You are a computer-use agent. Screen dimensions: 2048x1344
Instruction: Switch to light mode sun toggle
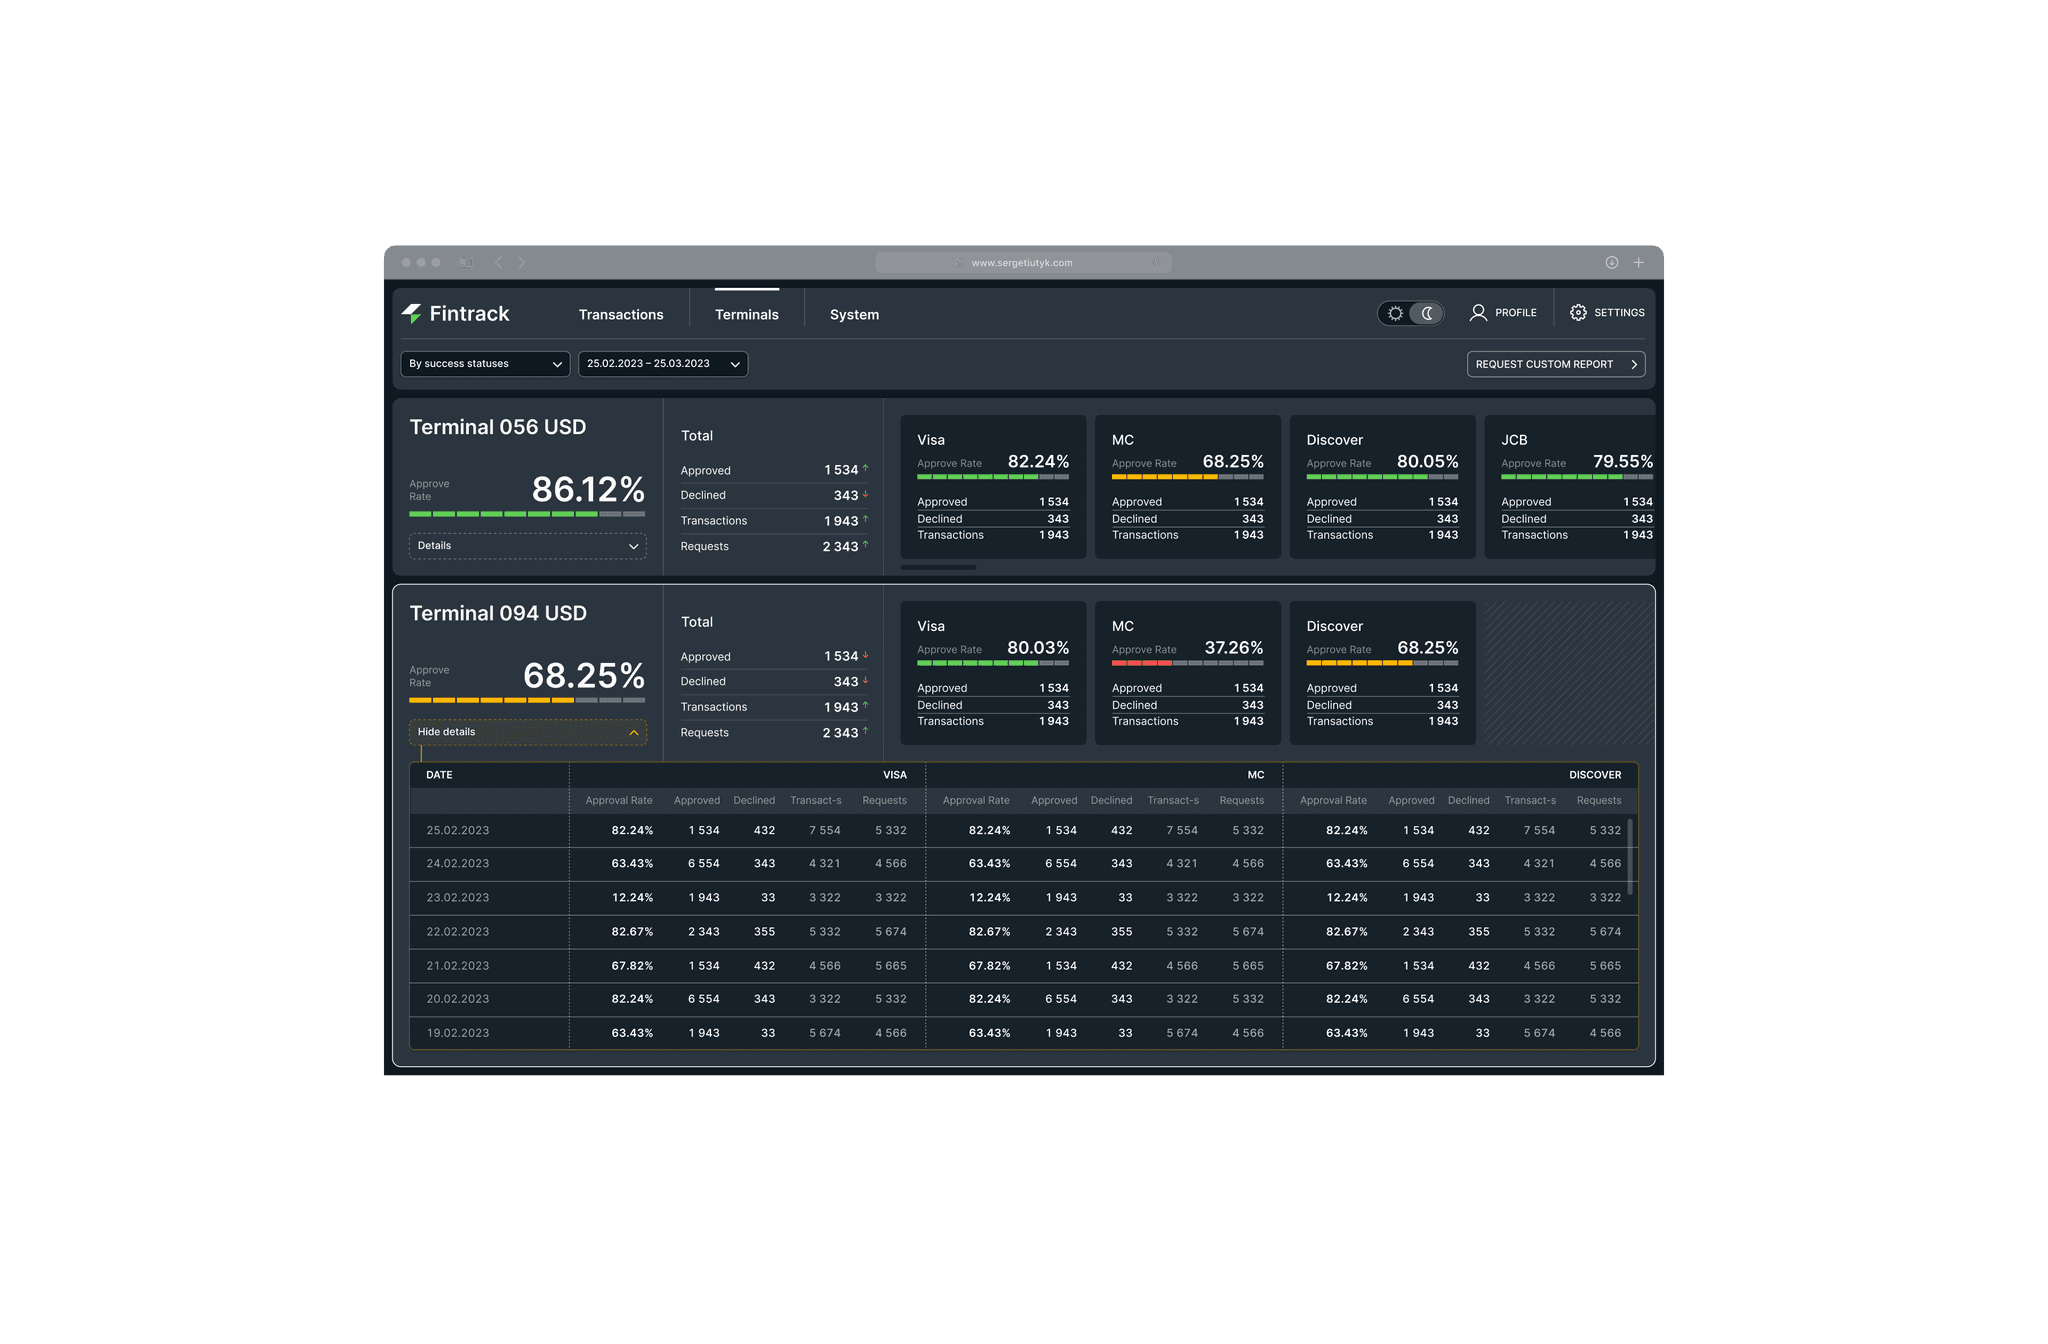(1395, 313)
